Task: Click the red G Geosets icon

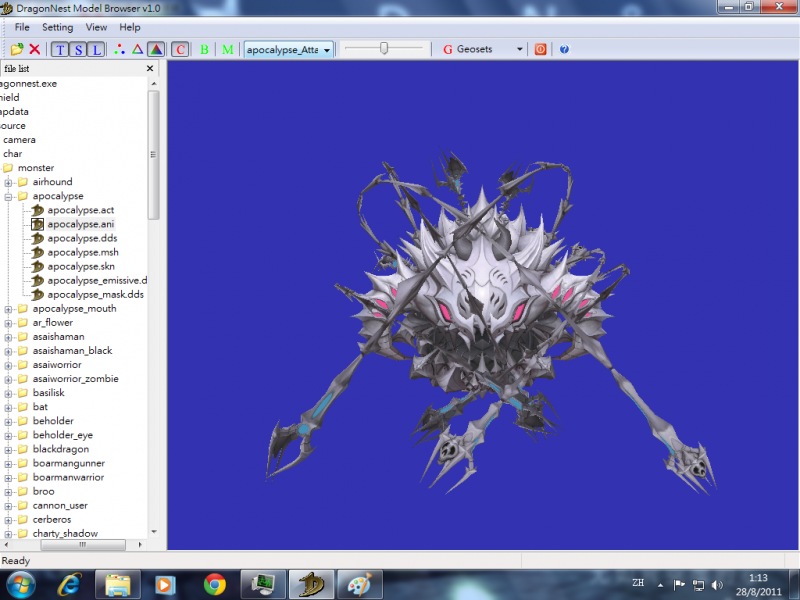Action: tap(448, 49)
